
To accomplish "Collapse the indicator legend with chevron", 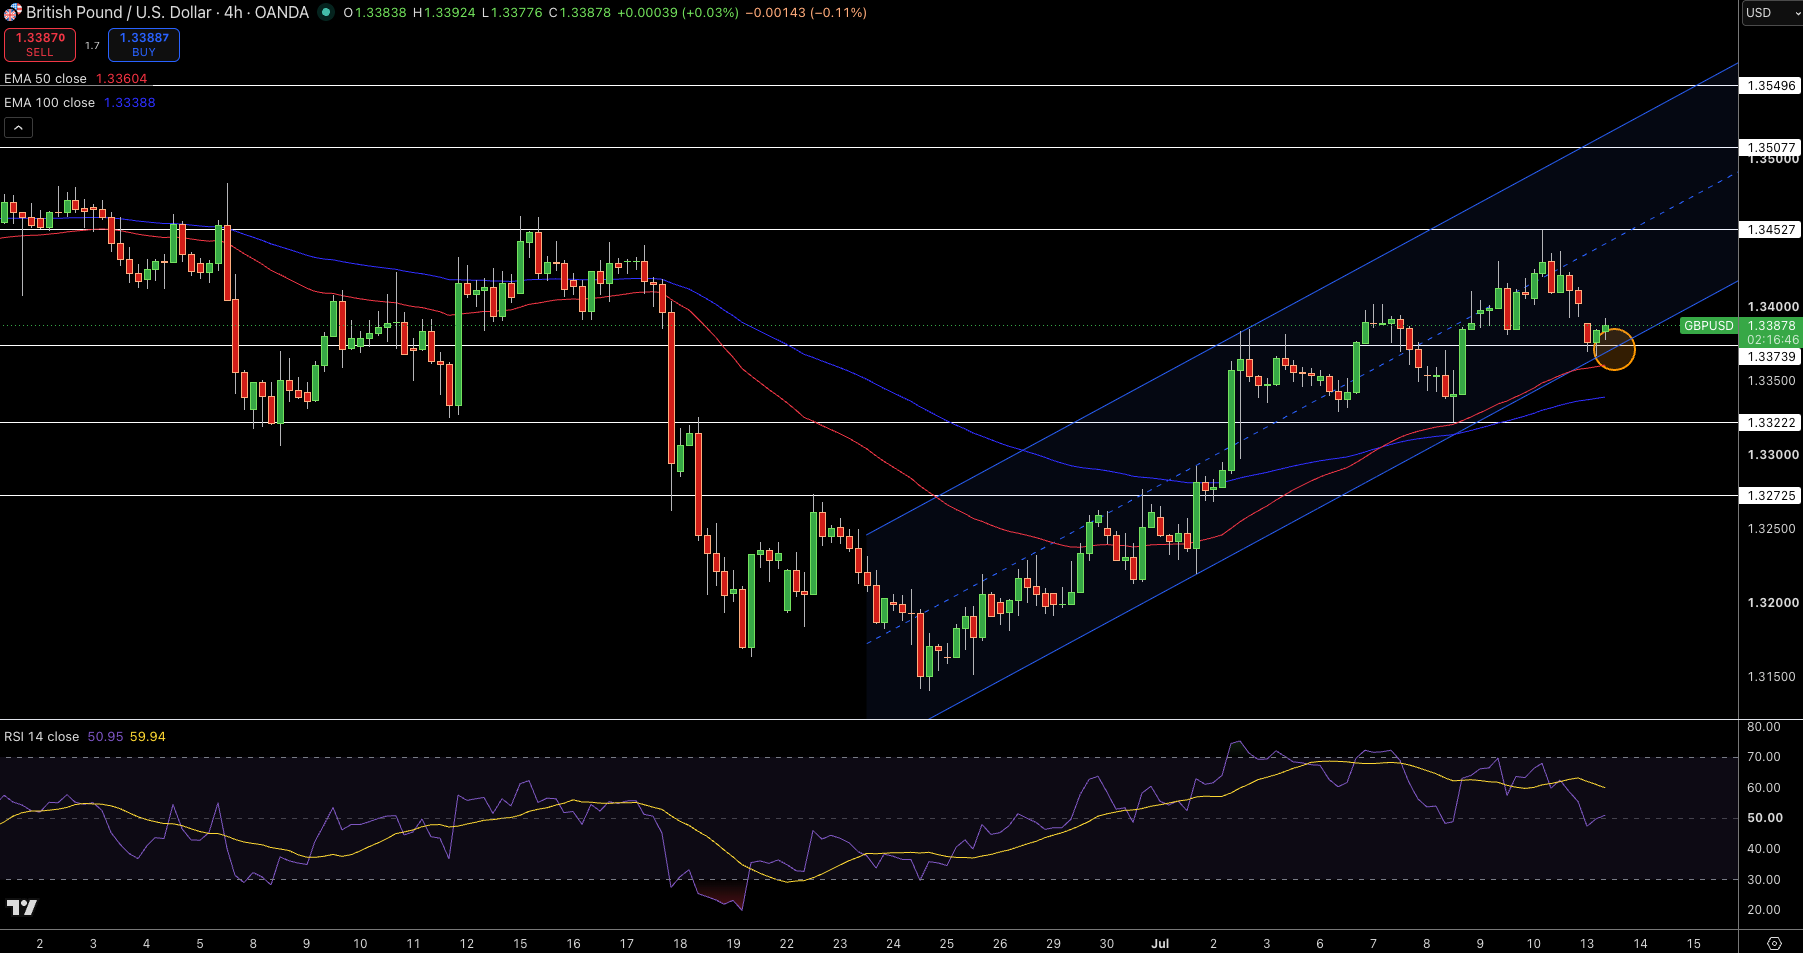I will 18,127.
